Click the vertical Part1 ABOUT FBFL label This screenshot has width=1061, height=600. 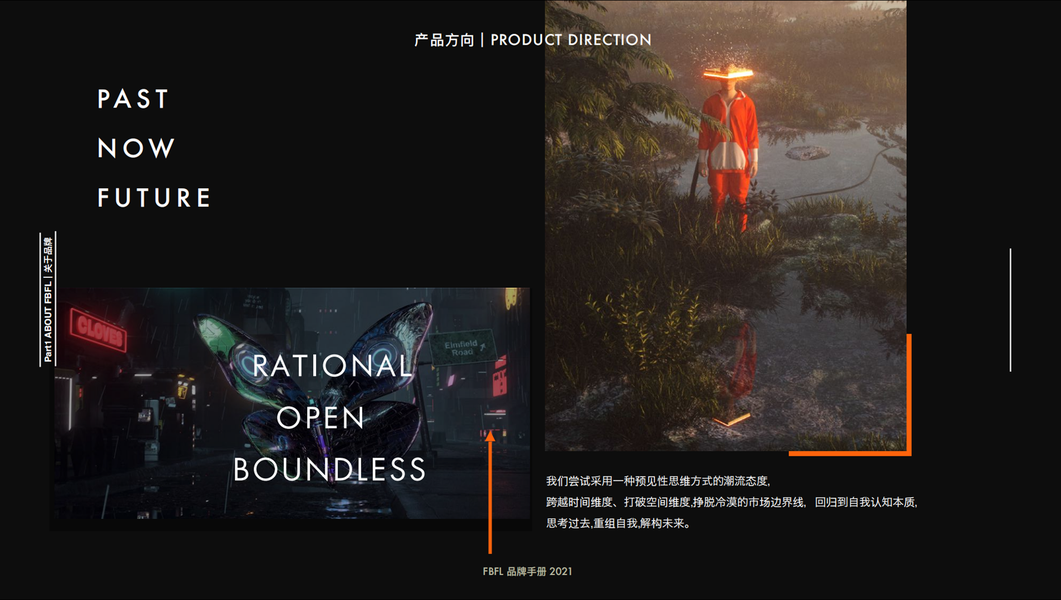pyautogui.click(x=48, y=300)
